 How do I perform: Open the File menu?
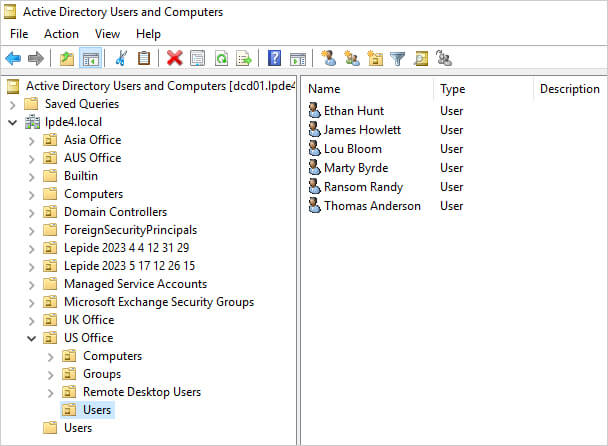pyautogui.click(x=19, y=34)
